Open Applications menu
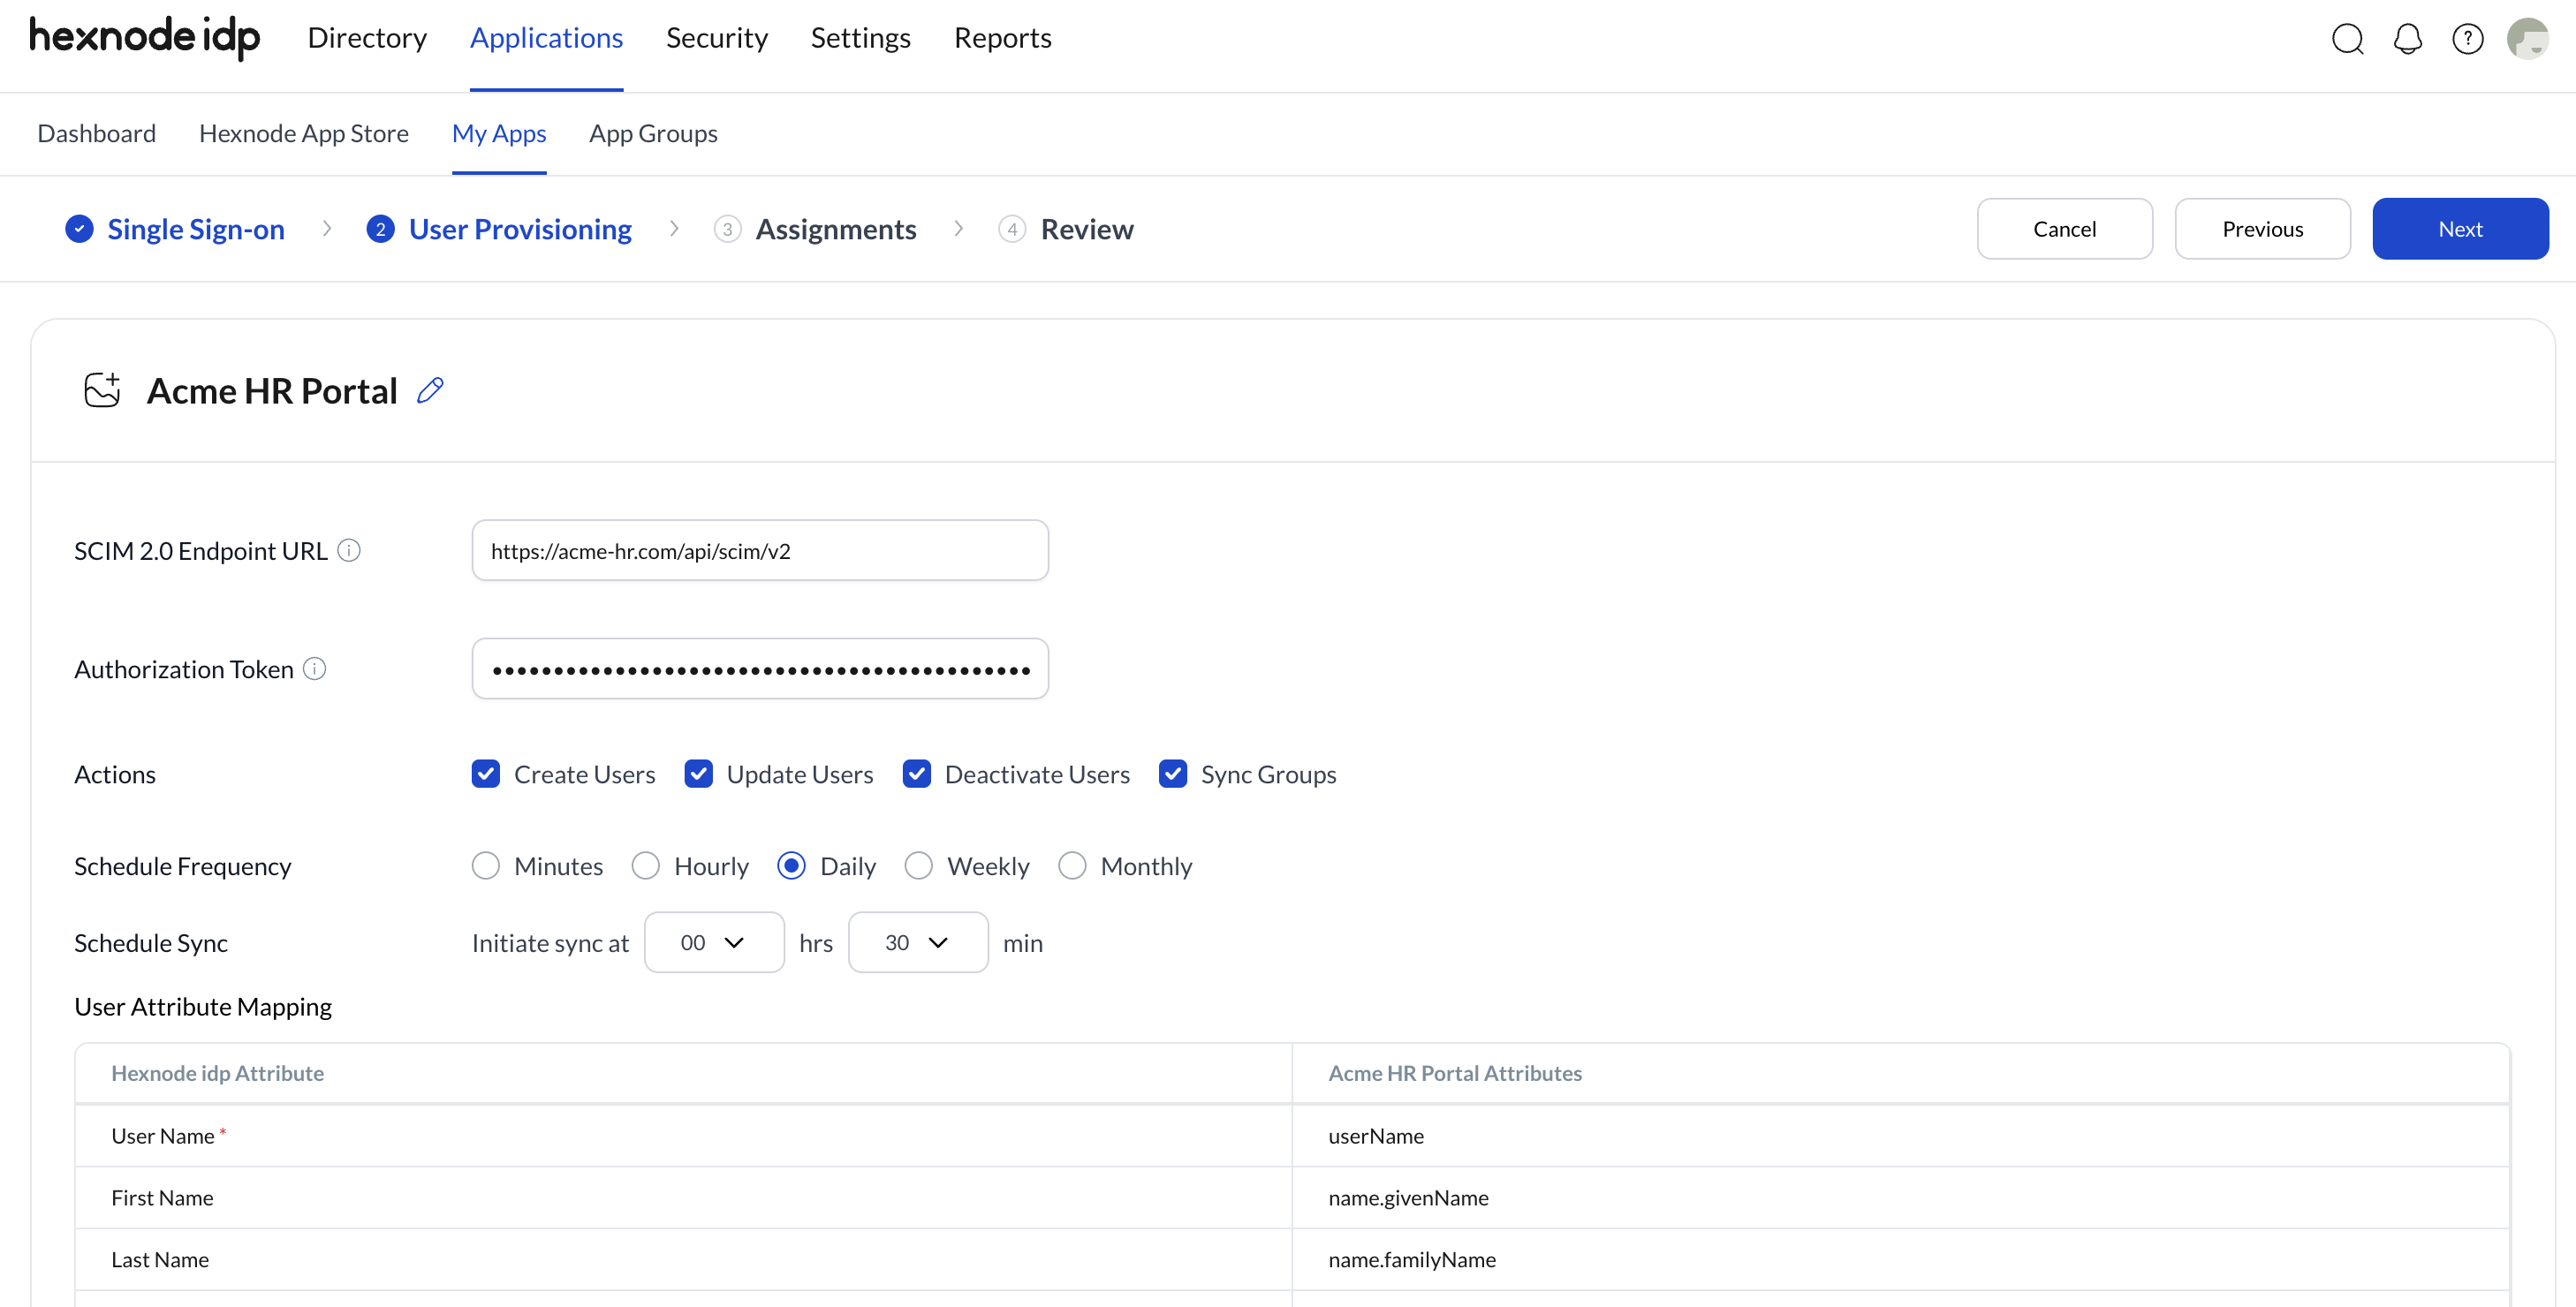This screenshot has height=1307, width=2576. 546,38
